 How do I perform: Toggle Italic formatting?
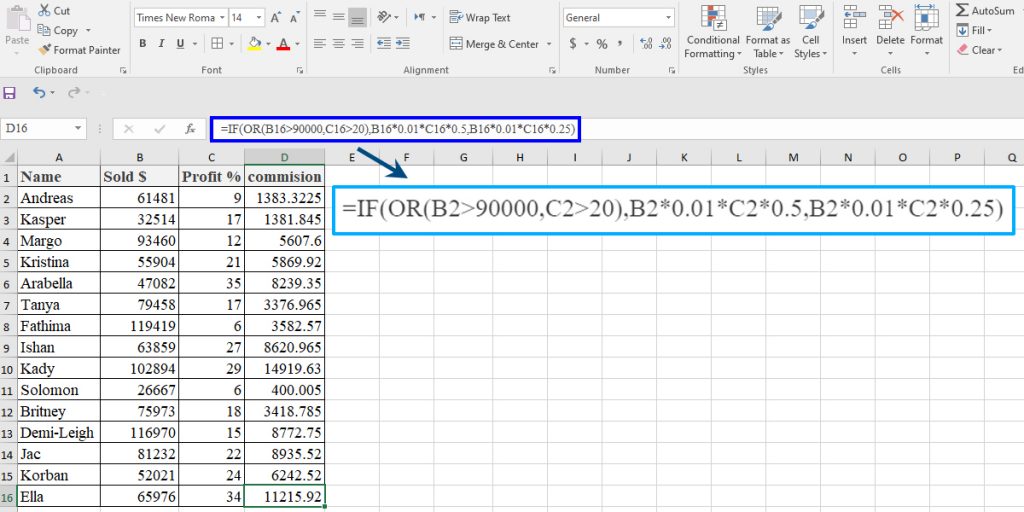[161, 44]
